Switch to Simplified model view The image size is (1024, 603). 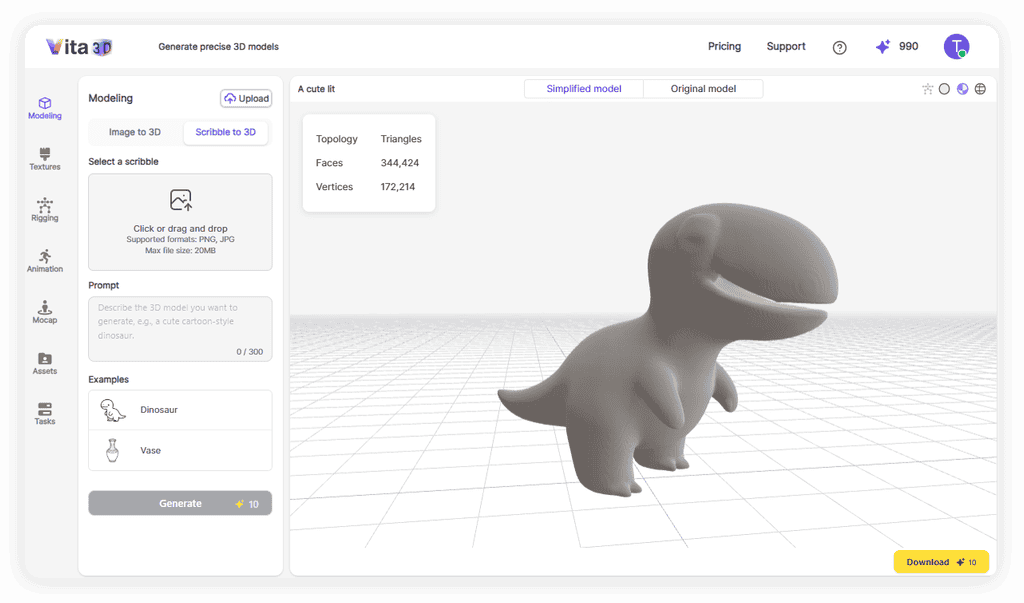point(583,88)
